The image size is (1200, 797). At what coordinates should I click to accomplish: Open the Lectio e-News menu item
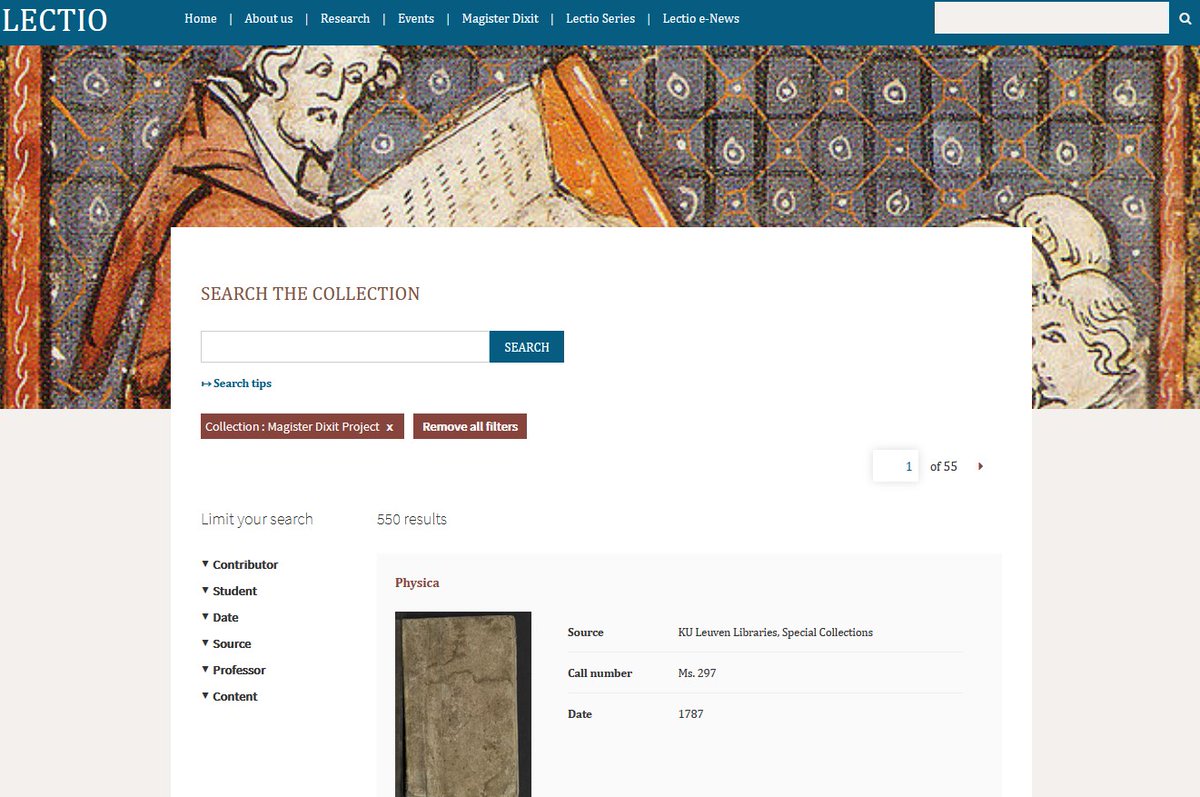coord(701,18)
